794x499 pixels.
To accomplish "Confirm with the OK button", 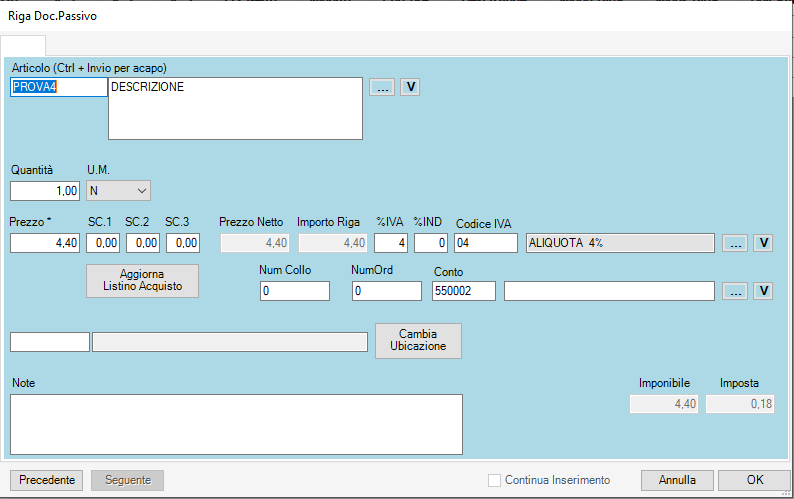I will tap(754, 480).
